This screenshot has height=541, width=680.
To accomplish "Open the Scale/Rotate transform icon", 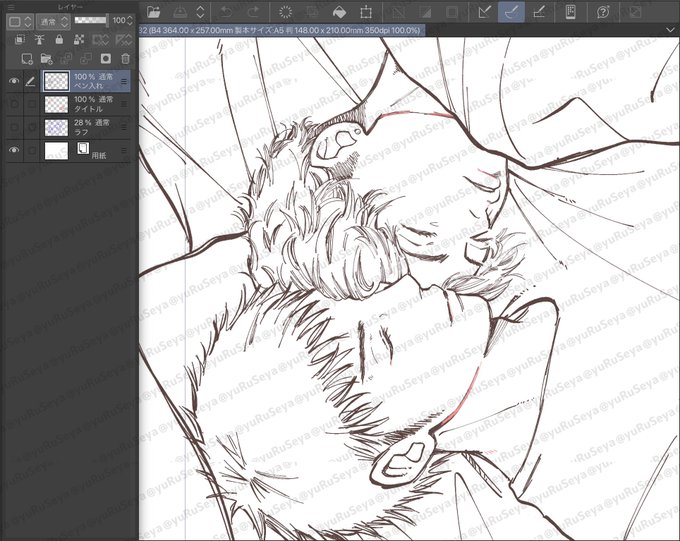I will pos(366,12).
